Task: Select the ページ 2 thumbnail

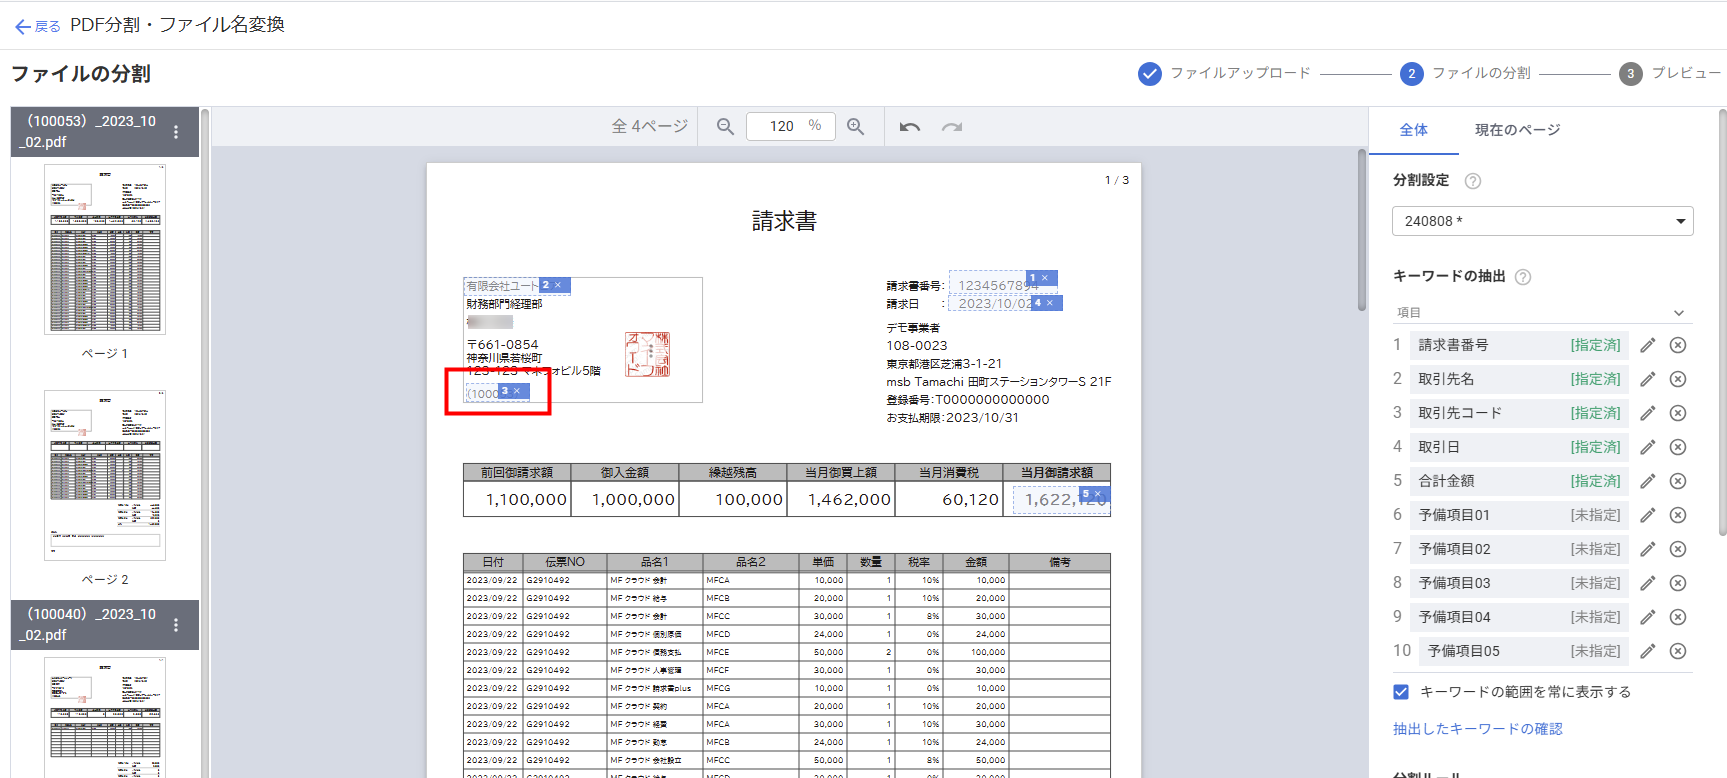Action: tap(105, 475)
